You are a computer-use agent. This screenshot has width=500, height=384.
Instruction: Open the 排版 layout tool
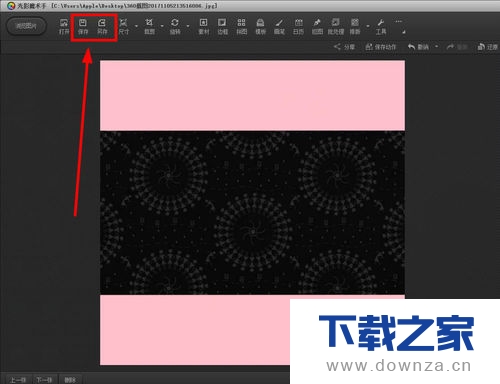click(x=355, y=27)
